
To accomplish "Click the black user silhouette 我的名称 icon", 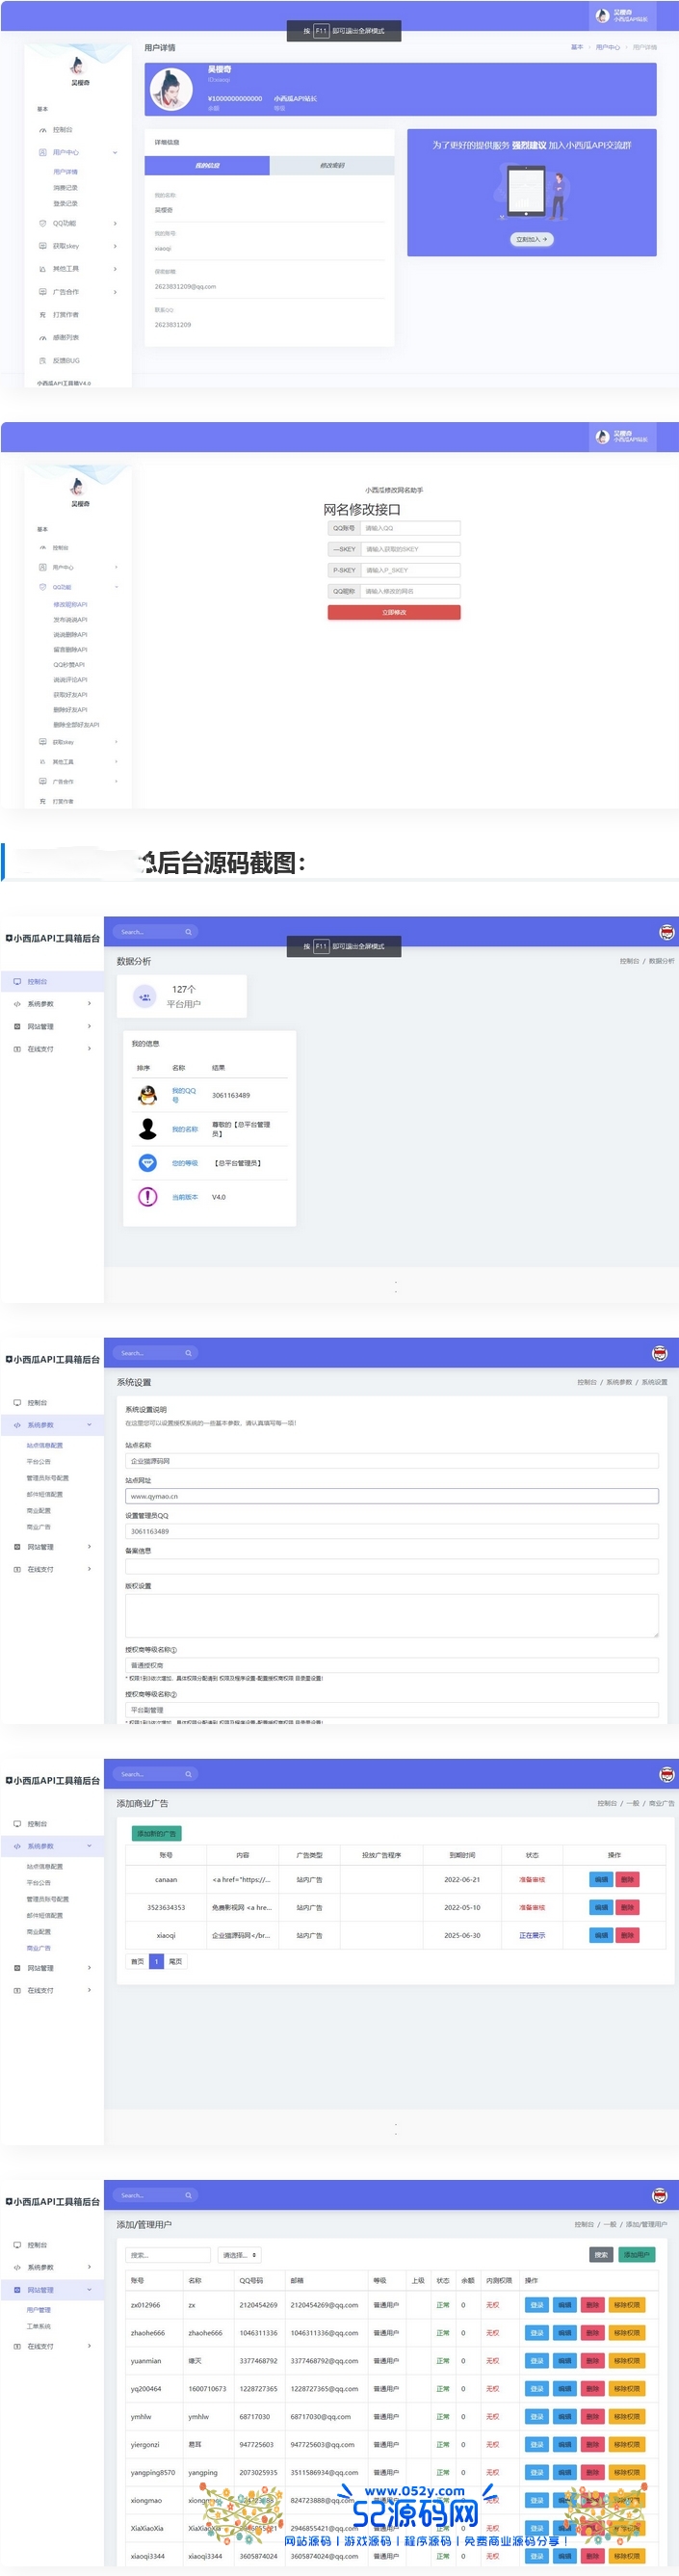I will (147, 1129).
